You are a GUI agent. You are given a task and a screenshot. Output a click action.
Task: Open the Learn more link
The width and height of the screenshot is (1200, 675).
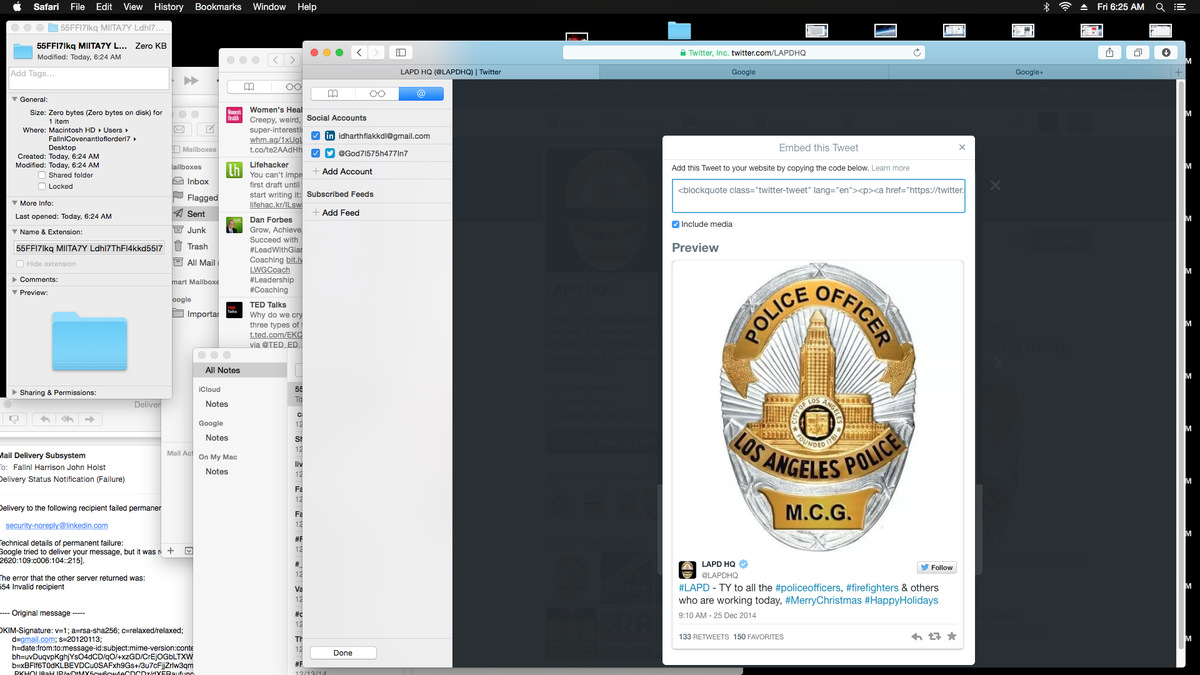click(890, 168)
